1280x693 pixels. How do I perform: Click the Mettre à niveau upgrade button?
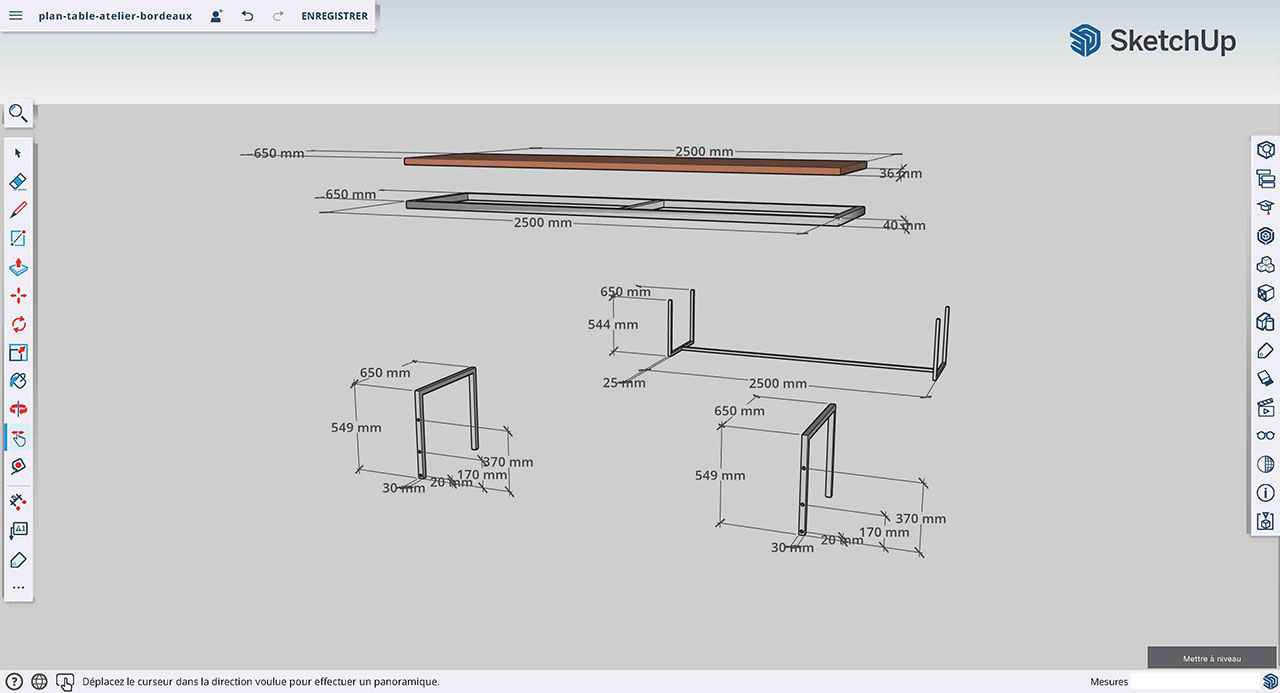pyautogui.click(x=1212, y=658)
